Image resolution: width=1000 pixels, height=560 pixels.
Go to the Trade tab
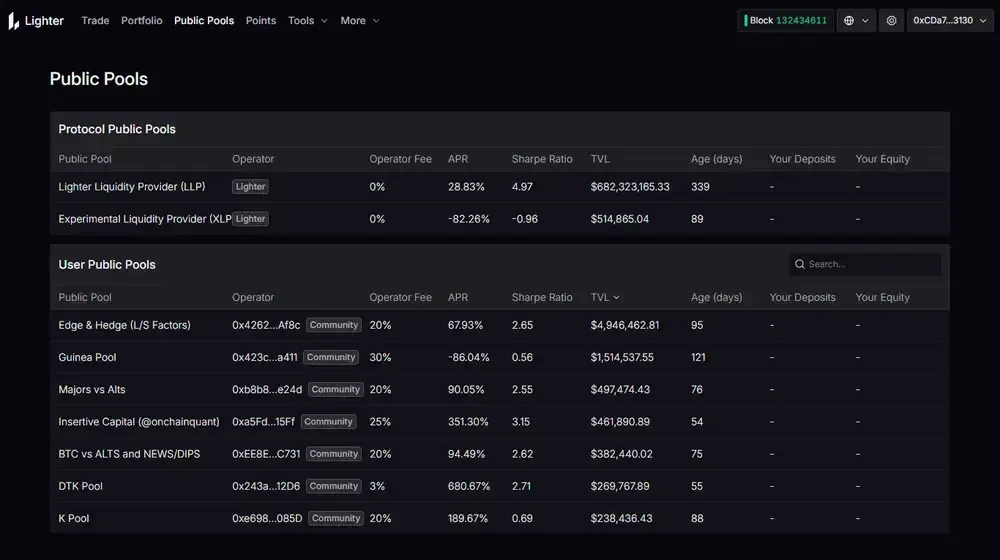coord(95,21)
